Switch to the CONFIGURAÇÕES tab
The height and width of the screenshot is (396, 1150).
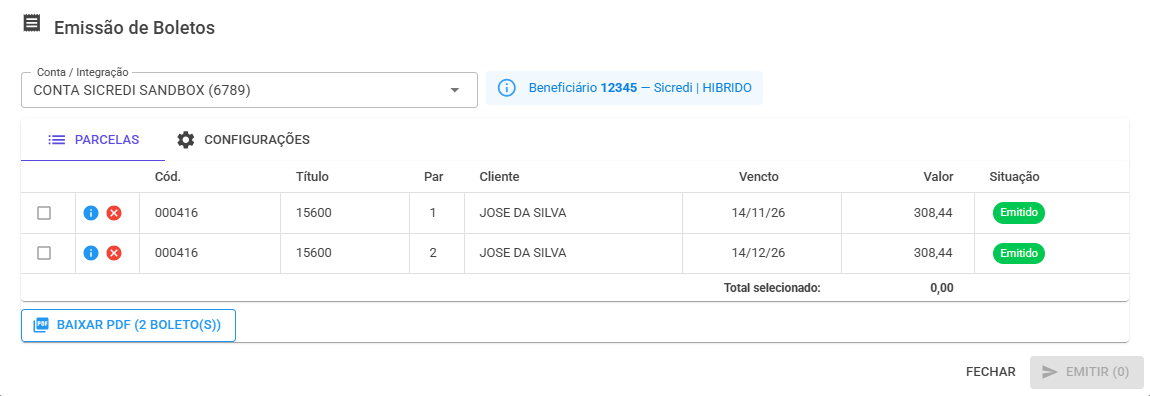243,139
